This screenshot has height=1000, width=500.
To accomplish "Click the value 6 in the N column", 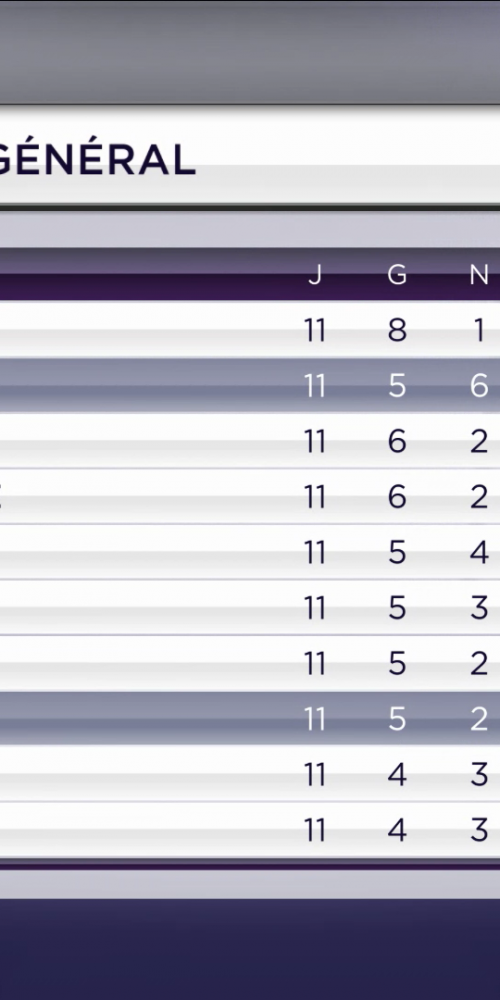I will click(479, 386).
